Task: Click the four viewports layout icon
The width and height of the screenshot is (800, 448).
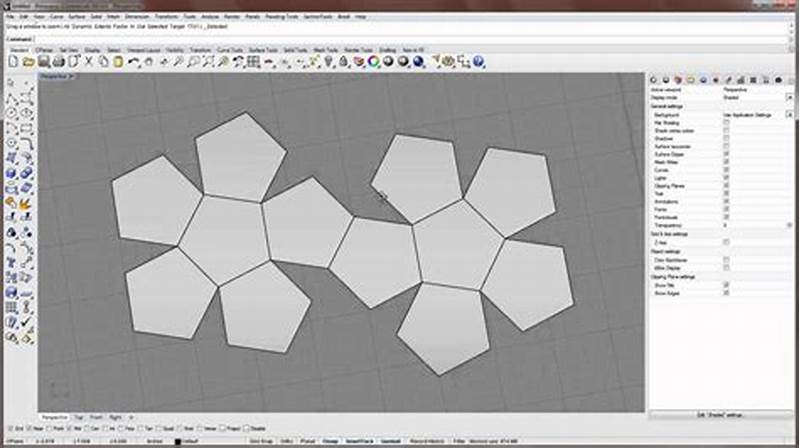Action: click(x=254, y=62)
